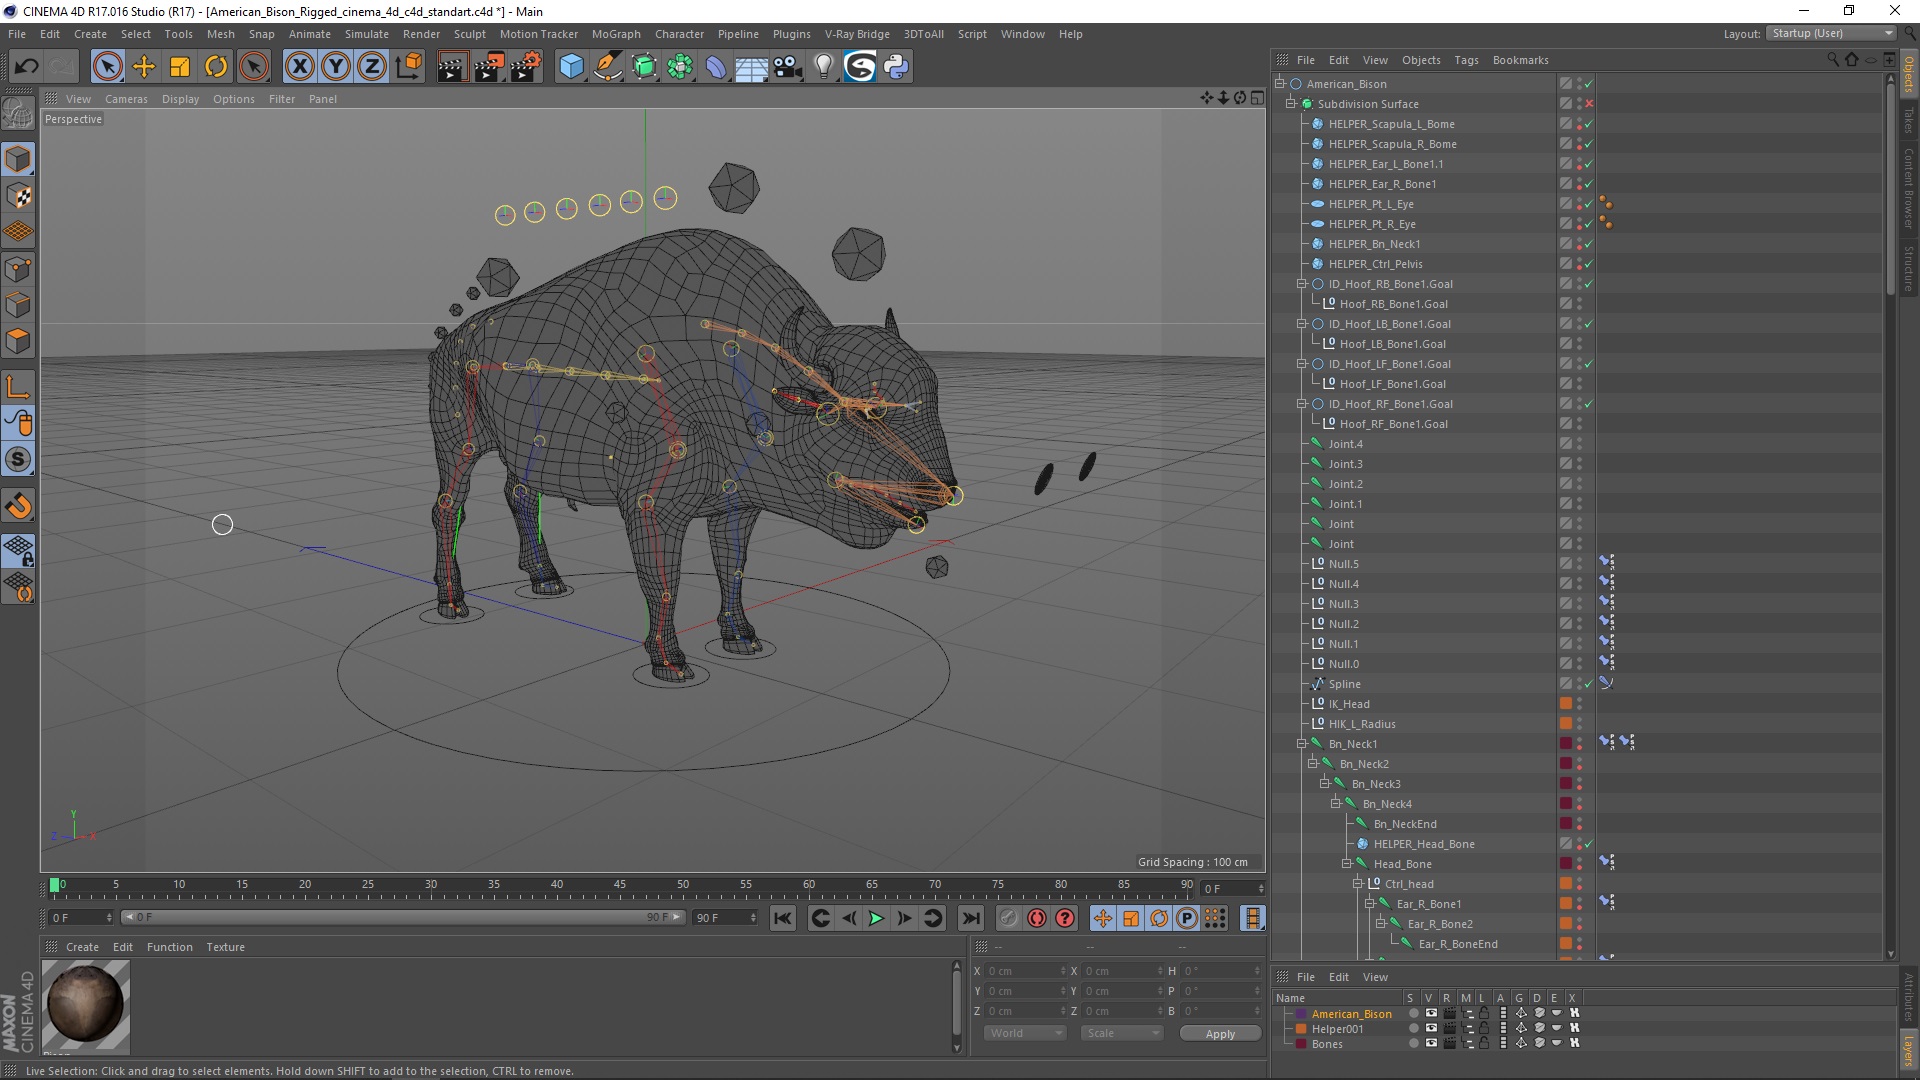Toggle HELPER_Scapula_L_Bome enable checkmark
Screen dimensions: 1920x1080
[1589, 124]
